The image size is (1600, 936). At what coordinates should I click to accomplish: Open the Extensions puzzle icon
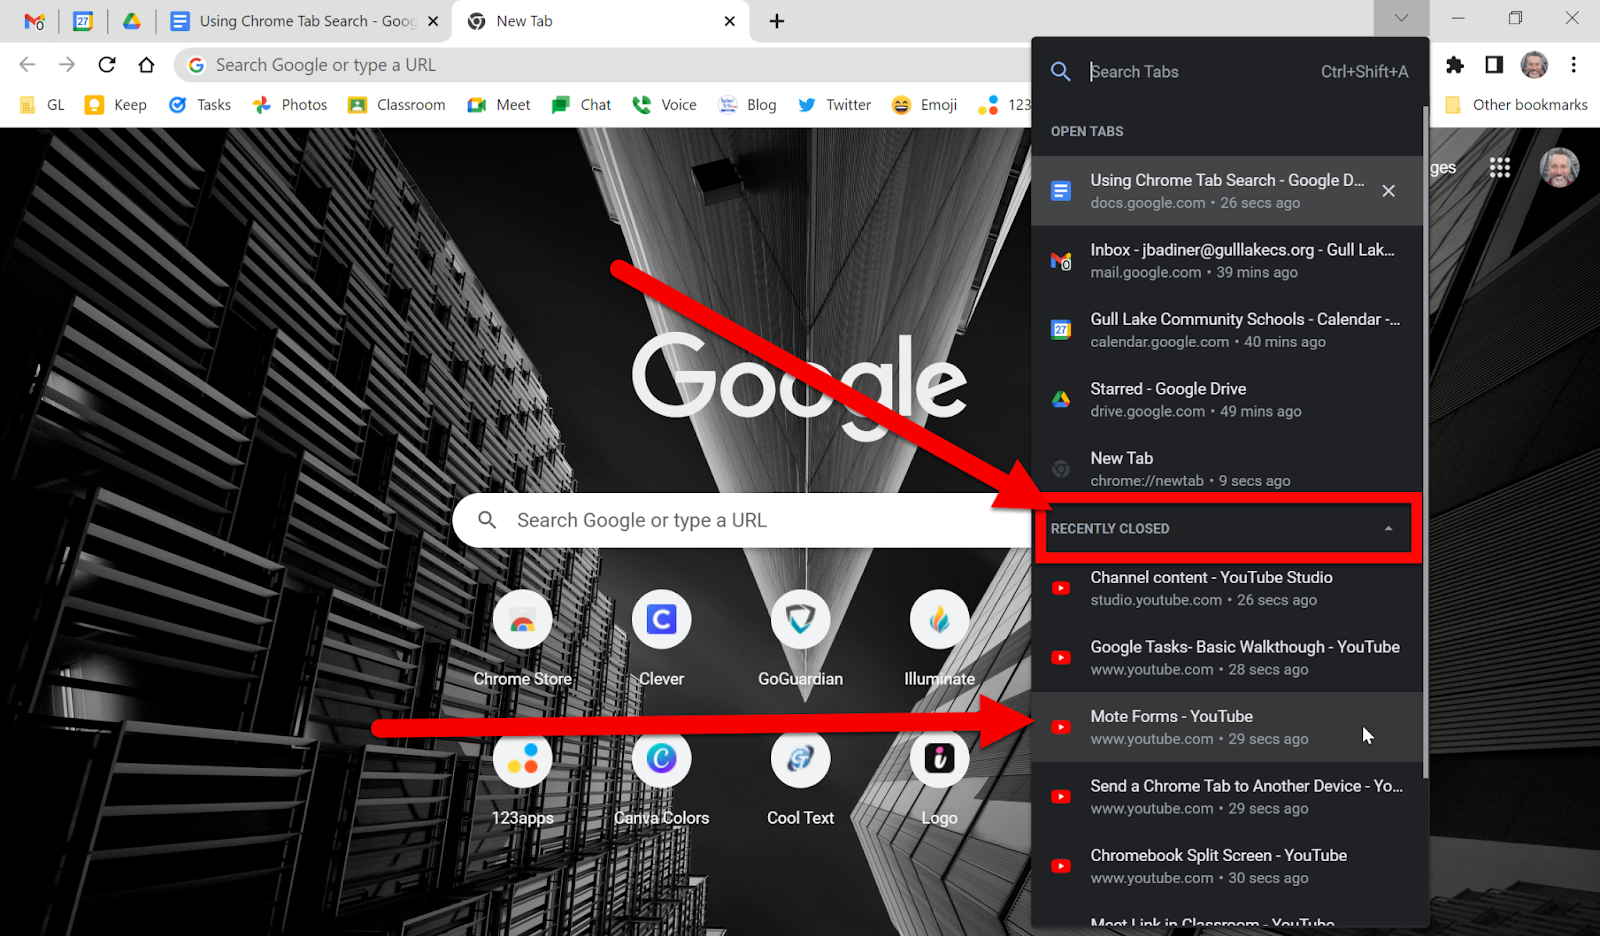tap(1455, 65)
